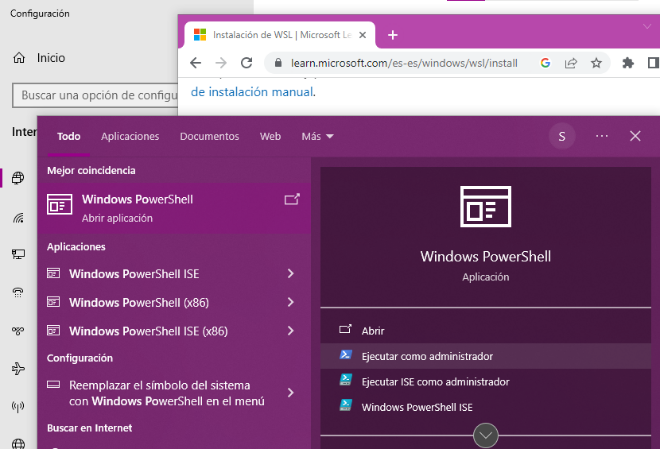This screenshot has height=449, width=660.
Task: Expand more actions with the round chevron button
Action: coord(485,436)
